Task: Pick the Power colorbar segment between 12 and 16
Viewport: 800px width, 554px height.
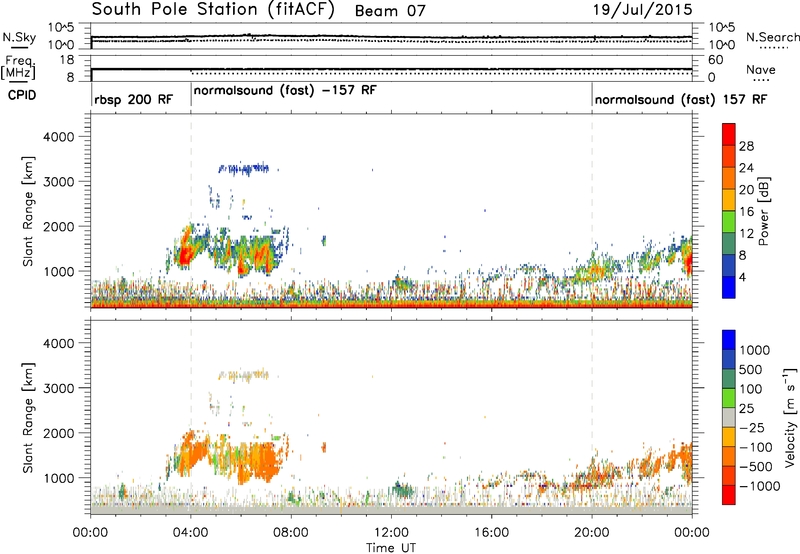Action: click(x=729, y=222)
